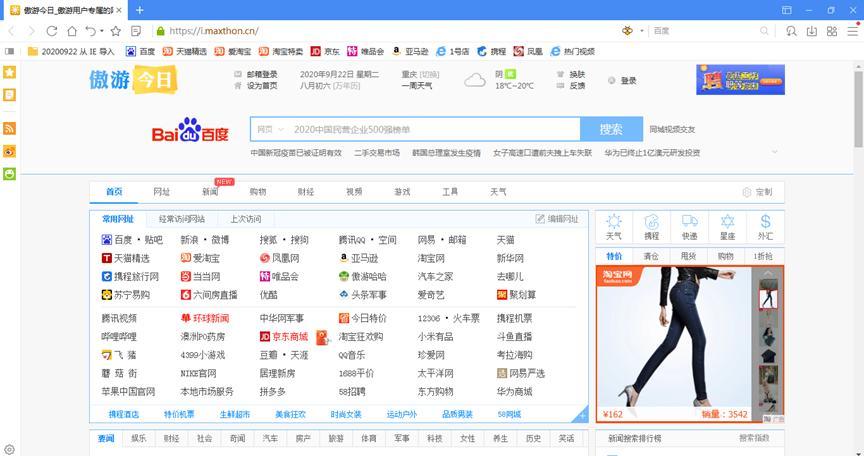Viewport: 864px width, 456px height.
Task: Open the downloads icon in toolbar
Action: (x=812, y=31)
